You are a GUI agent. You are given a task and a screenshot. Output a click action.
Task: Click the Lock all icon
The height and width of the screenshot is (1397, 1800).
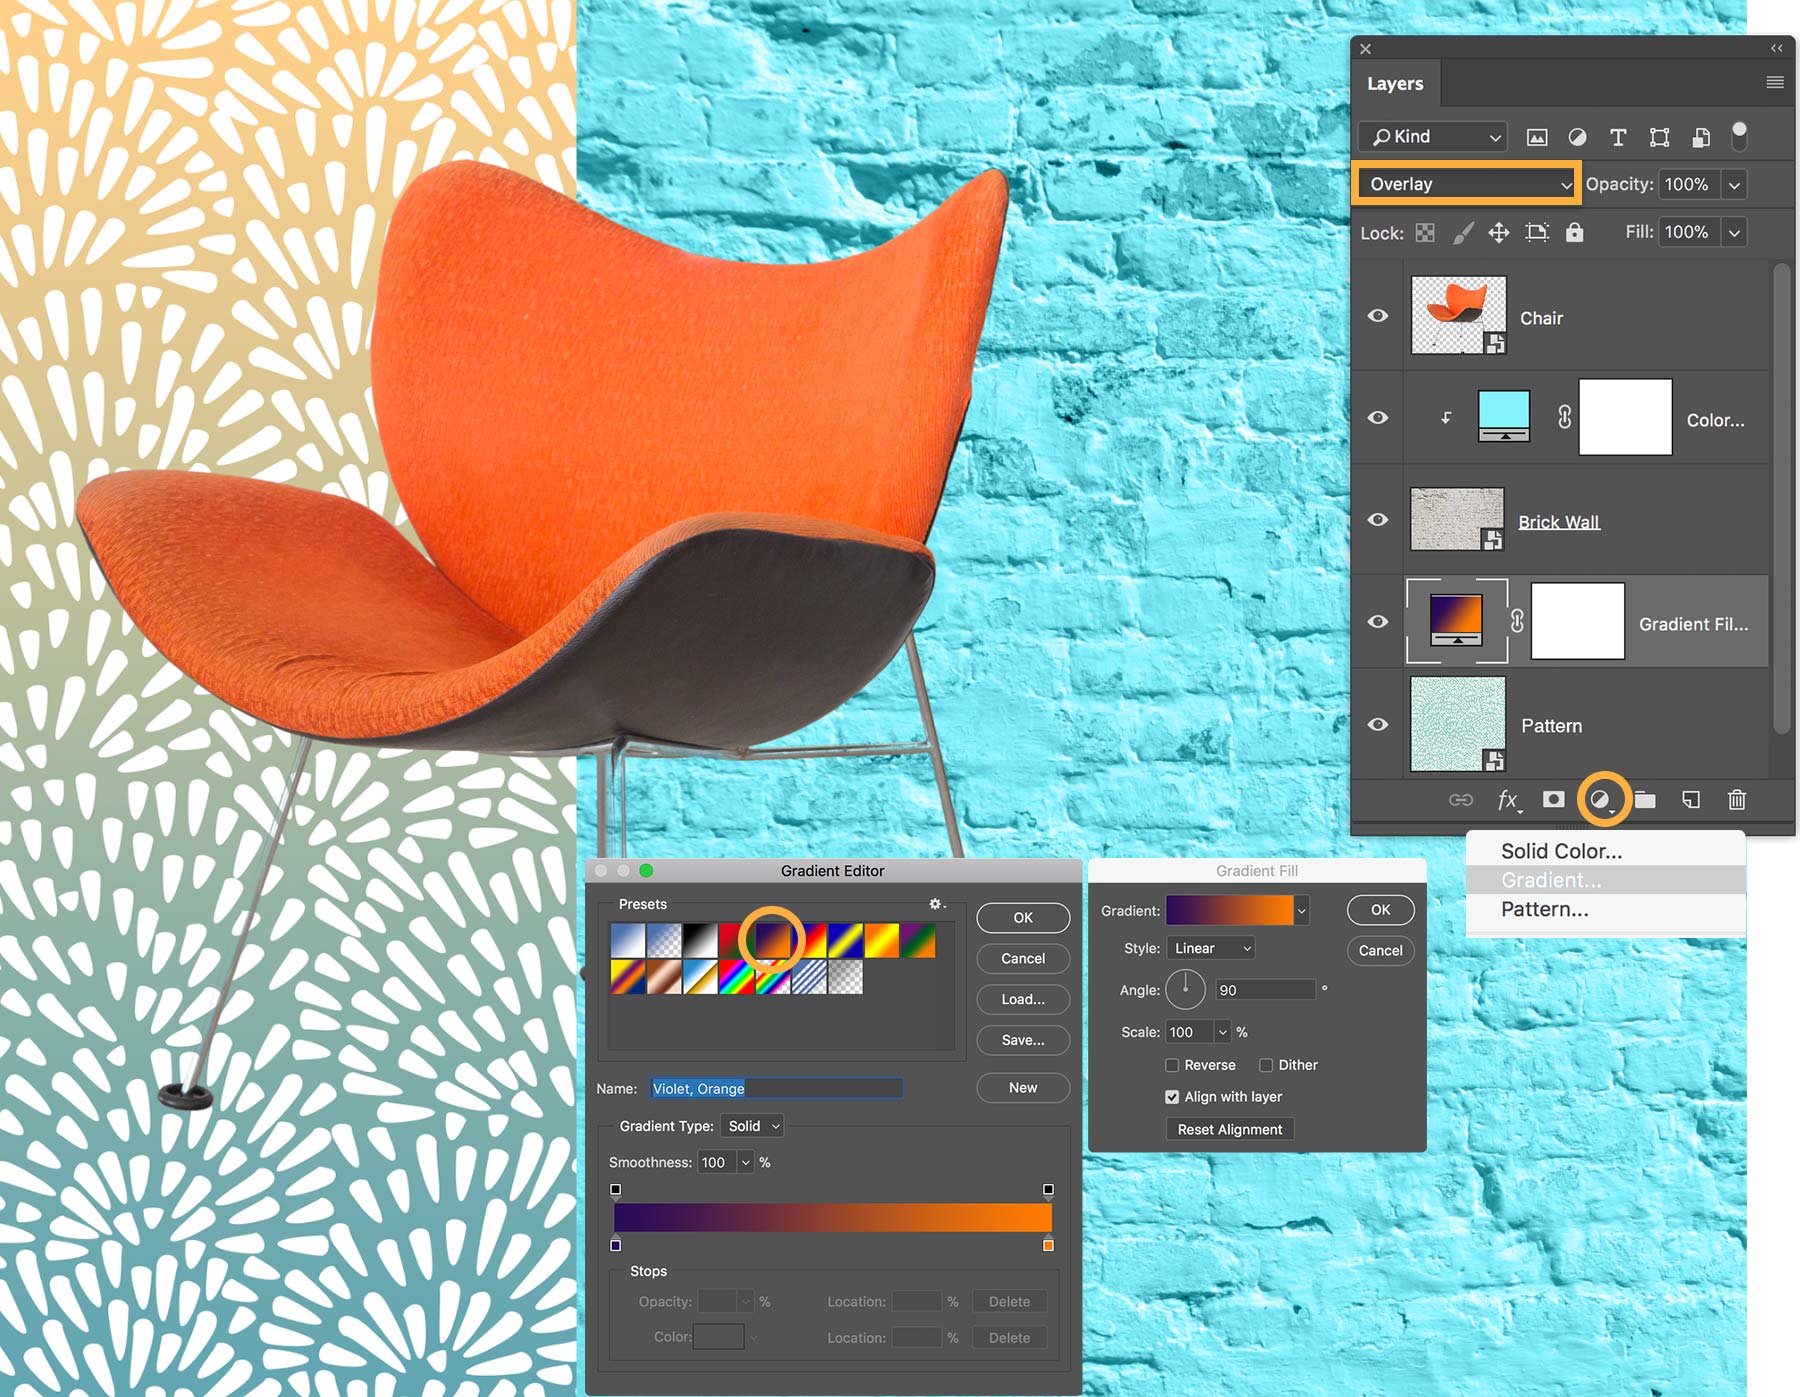[x=1574, y=232]
